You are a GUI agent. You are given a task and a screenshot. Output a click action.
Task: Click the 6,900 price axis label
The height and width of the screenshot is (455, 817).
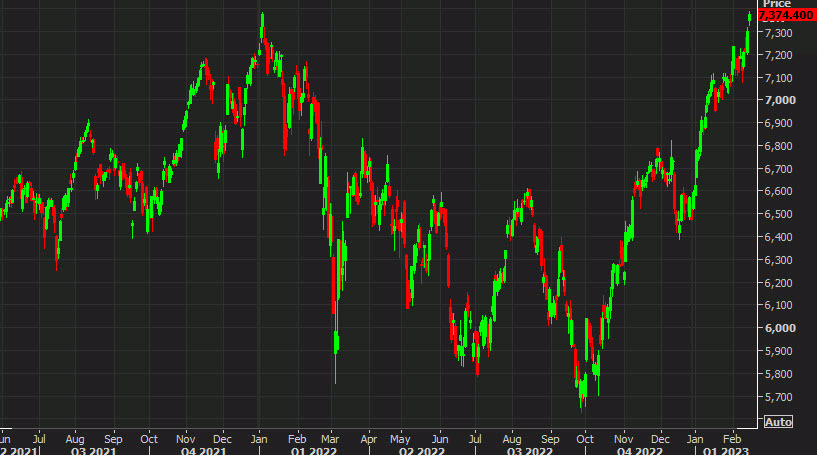779,124
